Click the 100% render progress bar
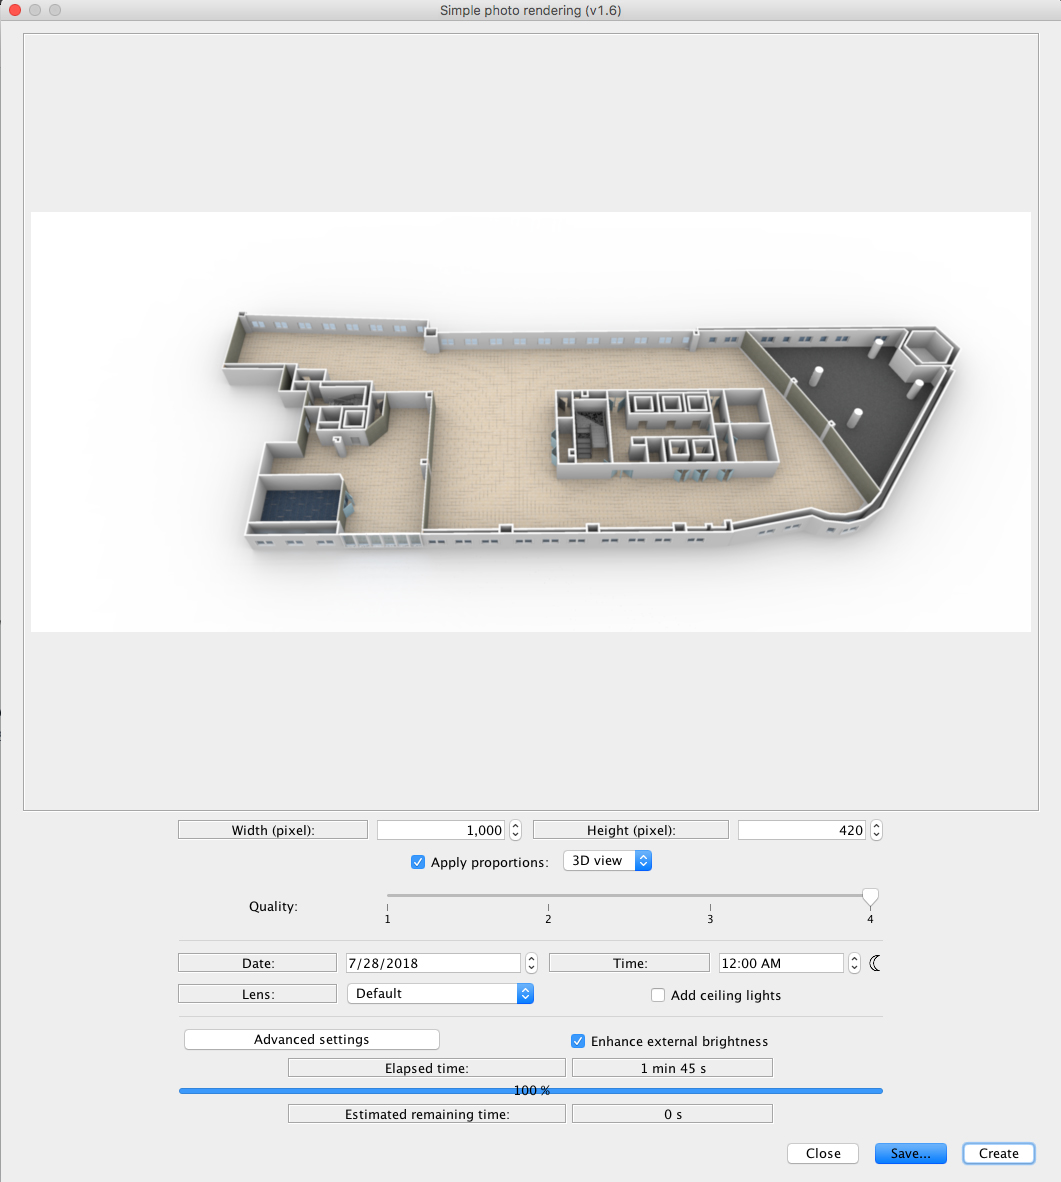This screenshot has height=1182, width=1061. (x=531, y=1090)
